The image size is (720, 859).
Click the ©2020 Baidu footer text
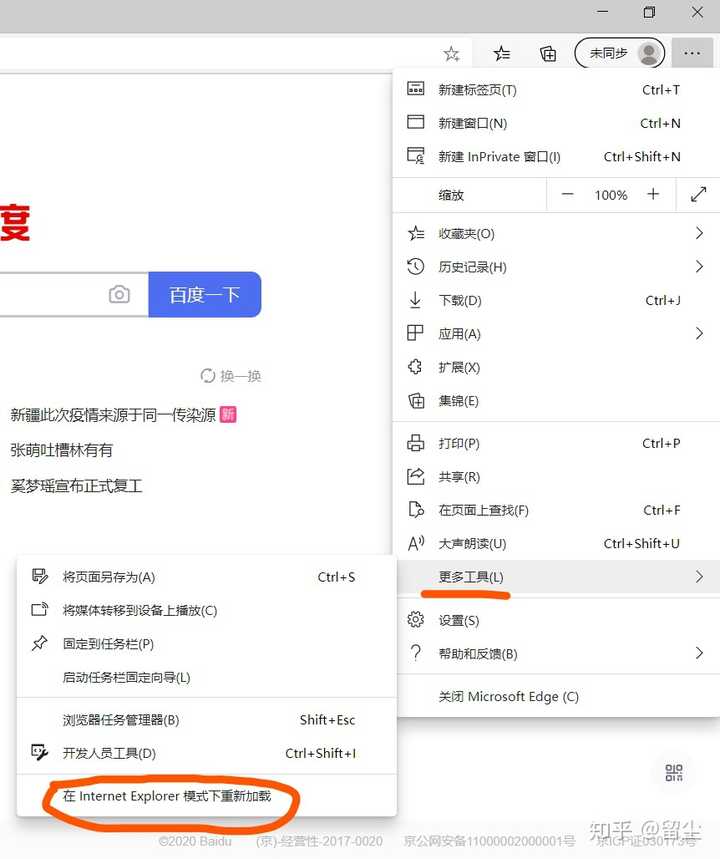[195, 841]
